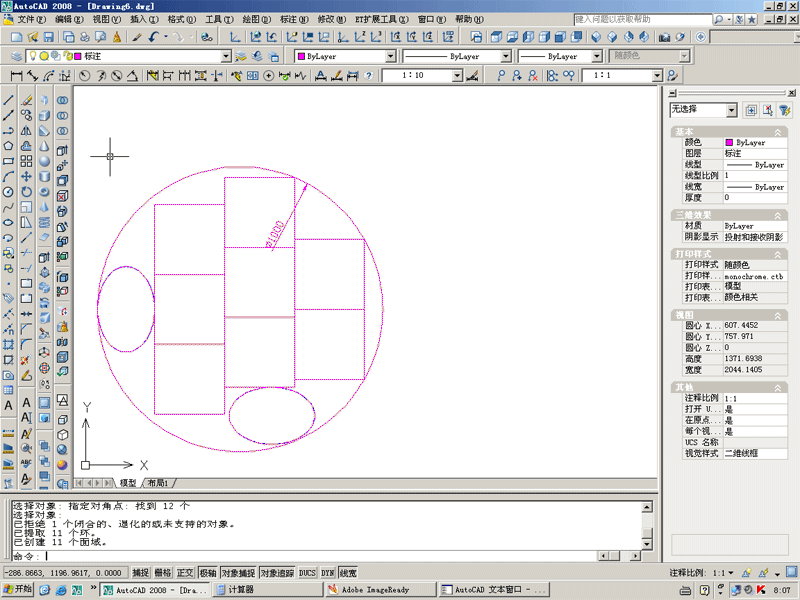This screenshot has width=800, height=600.
Task: Select the Multiline Text tool
Action: point(8,406)
